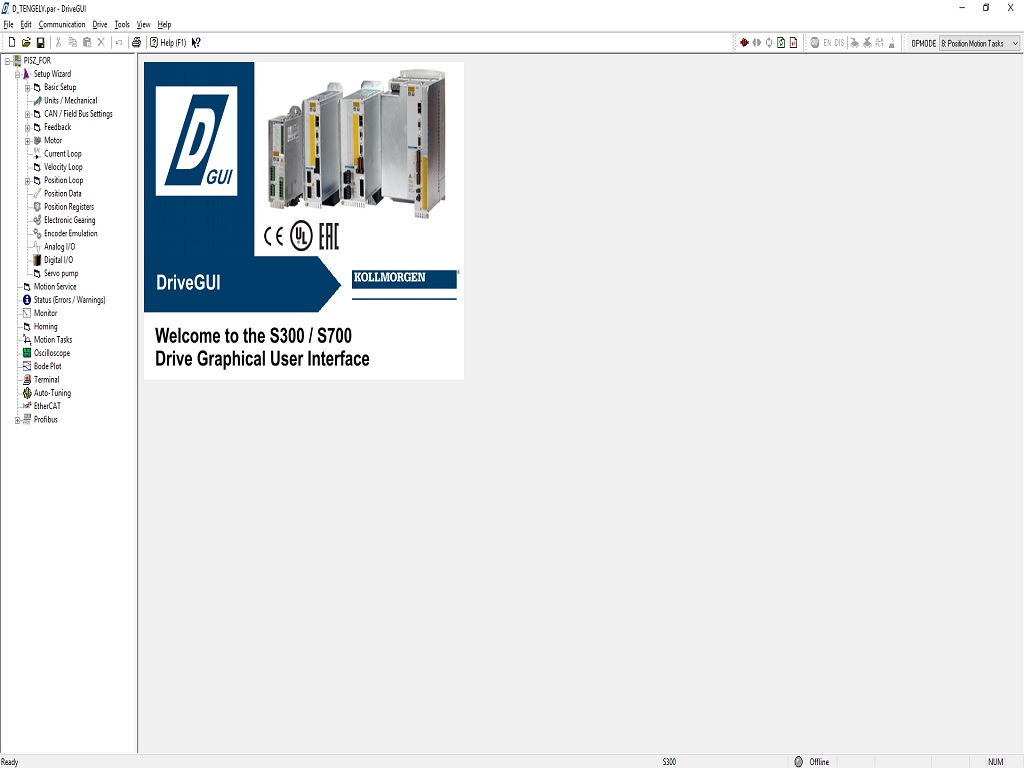Click the Ready text in the status bar
The width and height of the screenshot is (1024, 768).
click(10, 762)
